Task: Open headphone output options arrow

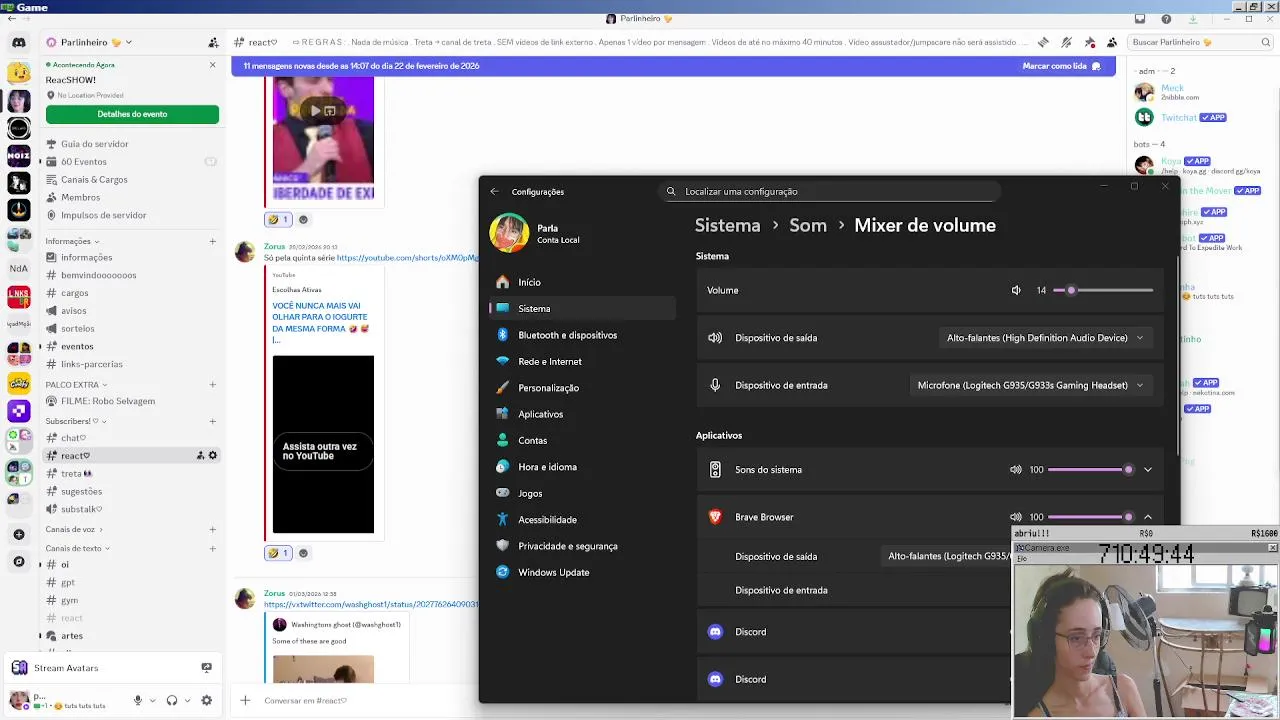Action: click(187, 701)
